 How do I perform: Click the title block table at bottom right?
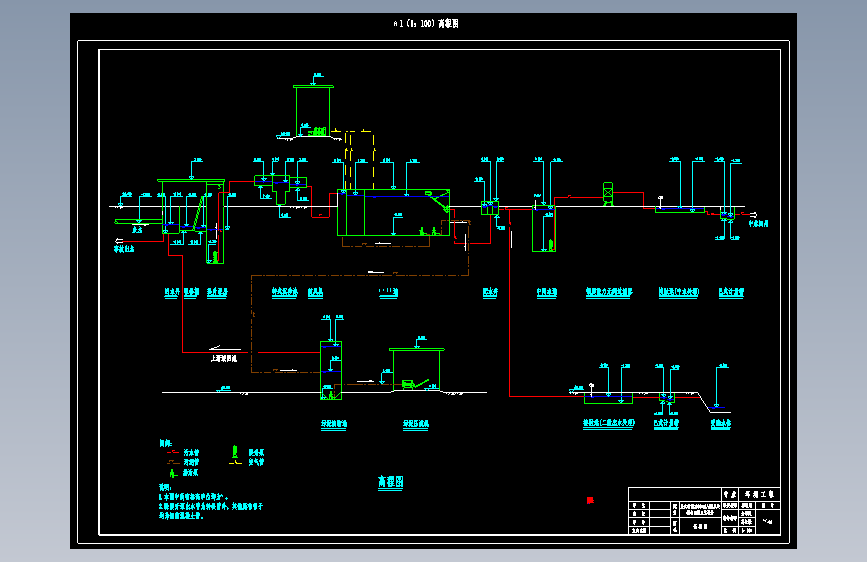point(704,511)
